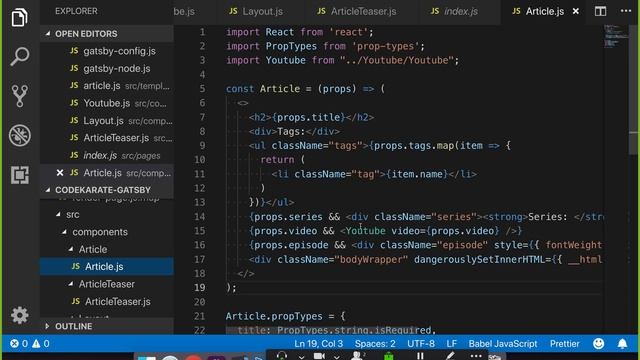Collapse the Open Editors section
The height and width of the screenshot is (360, 640).
coord(48,33)
